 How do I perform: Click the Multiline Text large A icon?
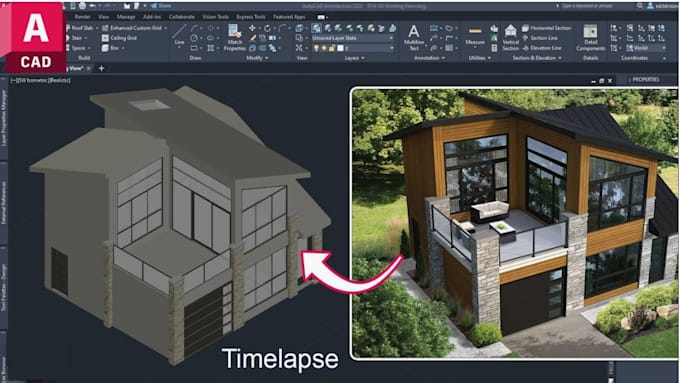(414, 31)
